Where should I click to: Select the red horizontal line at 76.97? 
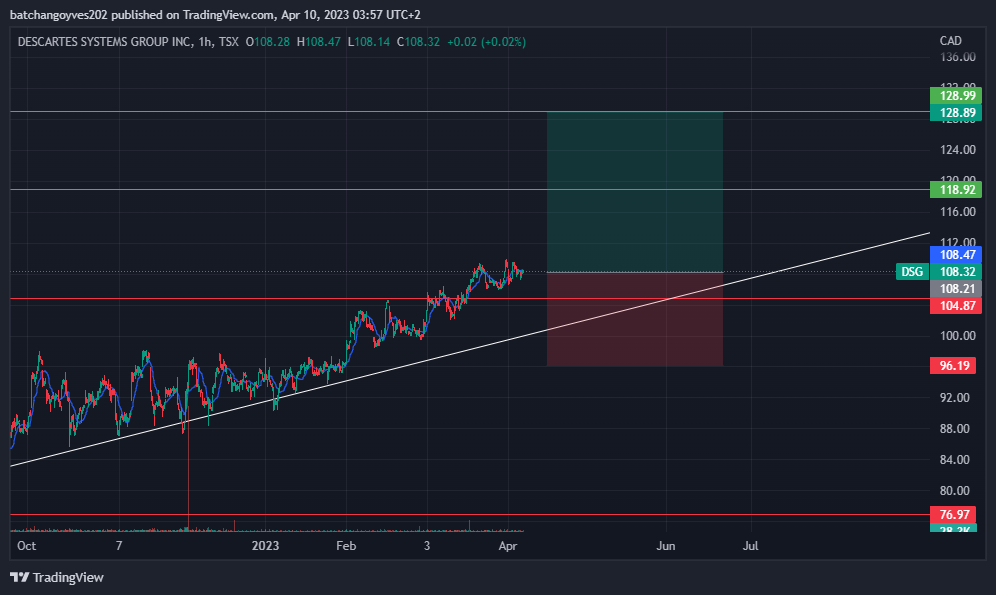[x=470, y=514]
